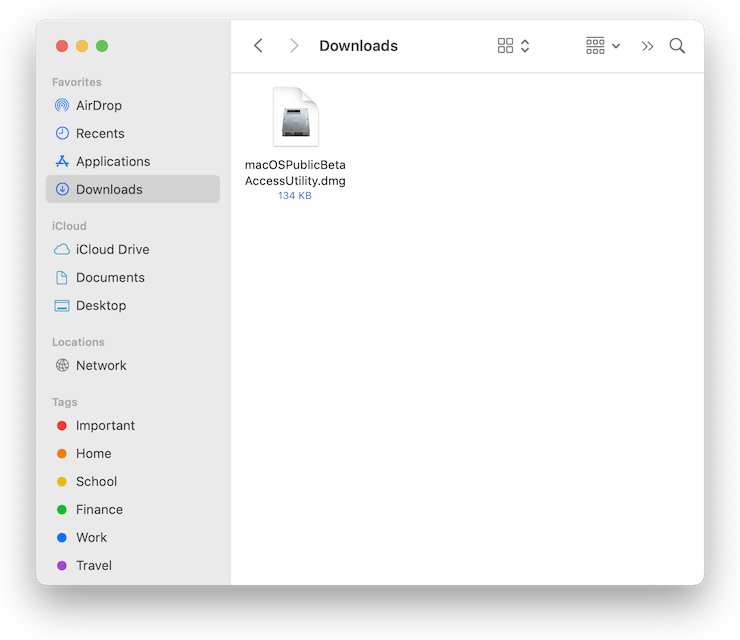Click the iCloud Drive cloud icon
Screen dimensions: 740x640
62,250
